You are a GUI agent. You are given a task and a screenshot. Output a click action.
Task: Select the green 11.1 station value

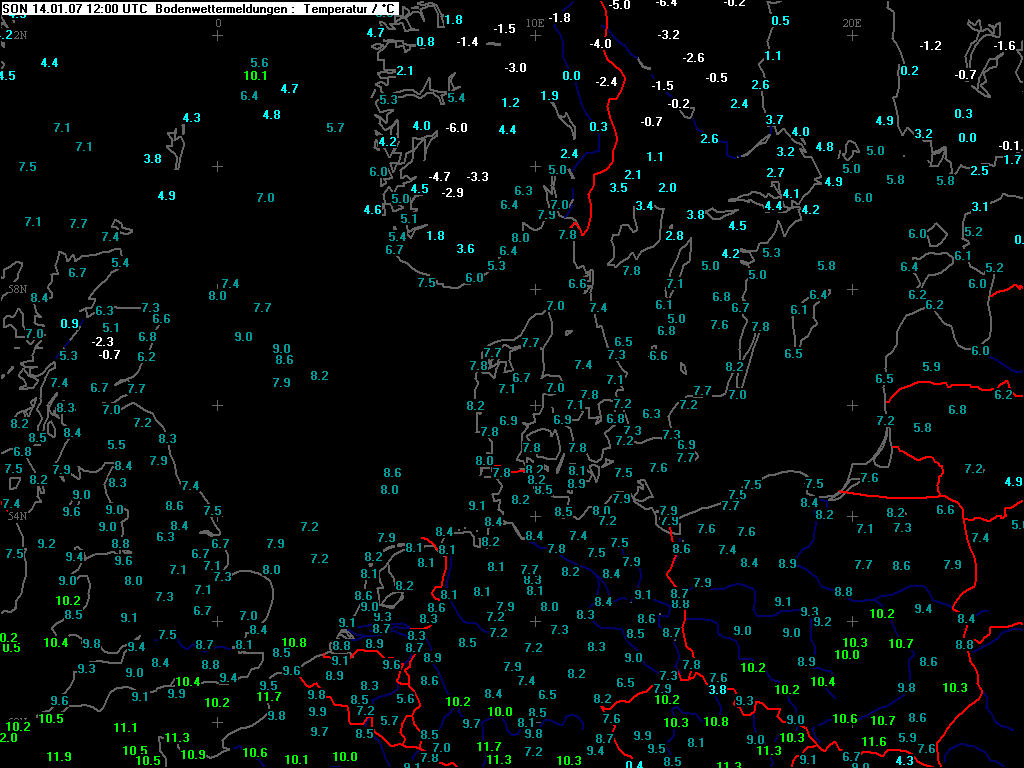tap(125, 727)
